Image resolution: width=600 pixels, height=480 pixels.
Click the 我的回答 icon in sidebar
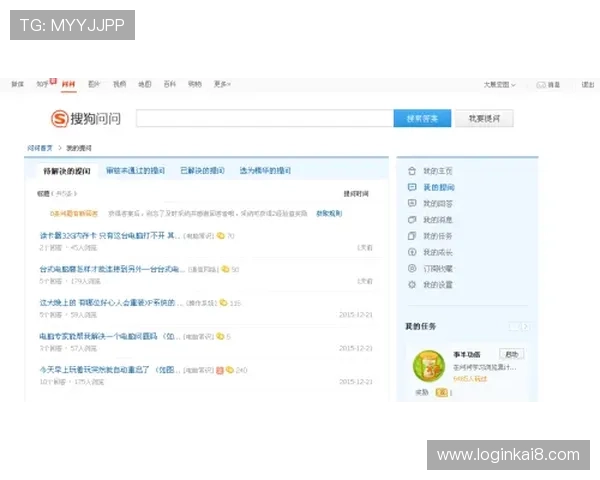(x=412, y=203)
